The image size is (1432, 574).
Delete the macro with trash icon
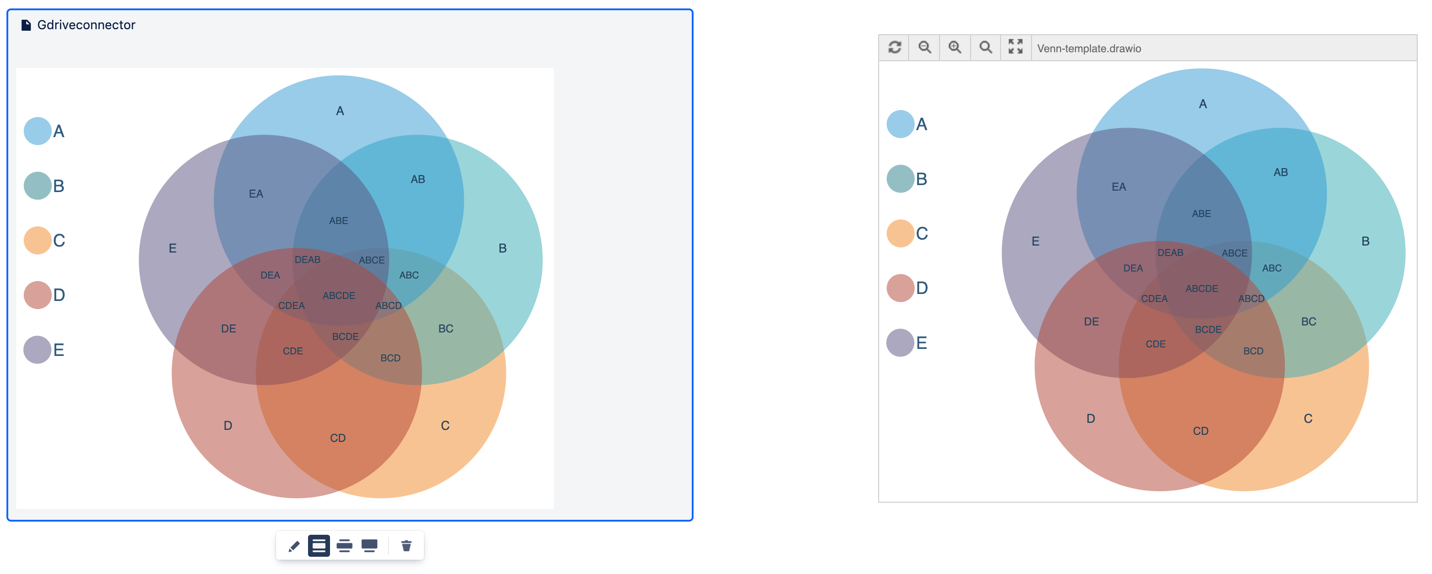click(406, 546)
